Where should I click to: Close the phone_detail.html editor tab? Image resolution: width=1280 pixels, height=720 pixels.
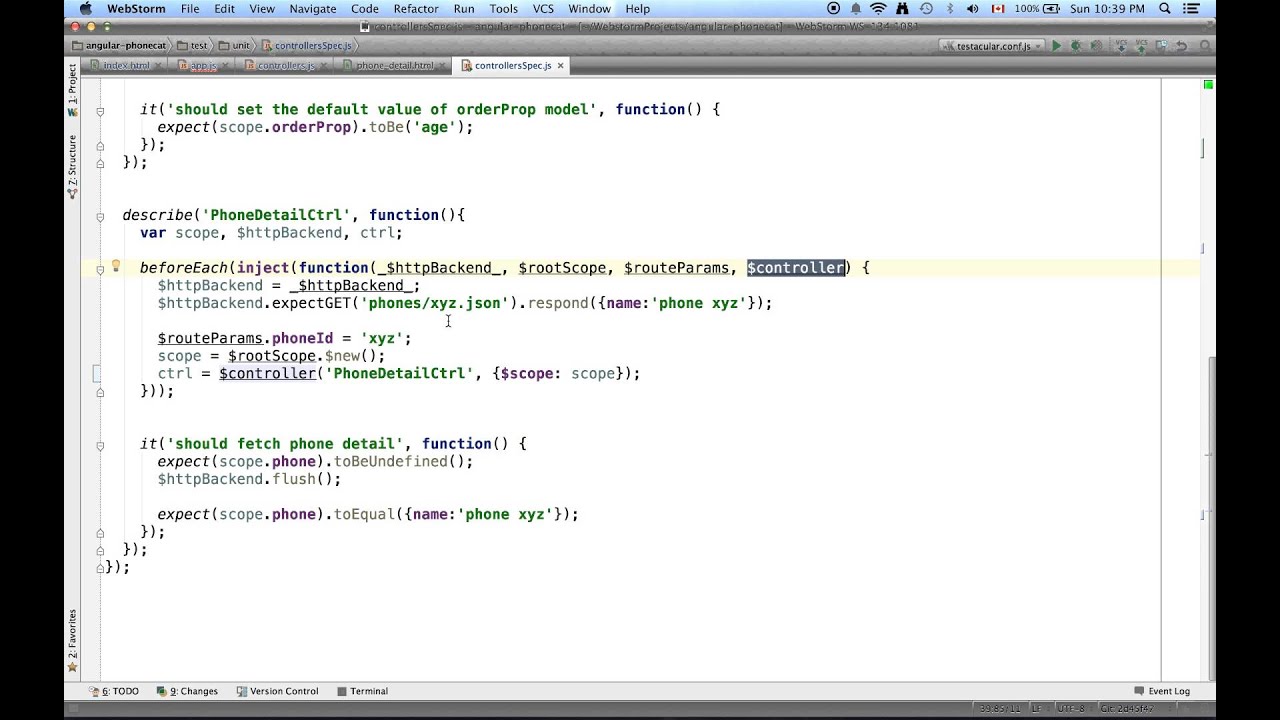click(x=442, y=66)
